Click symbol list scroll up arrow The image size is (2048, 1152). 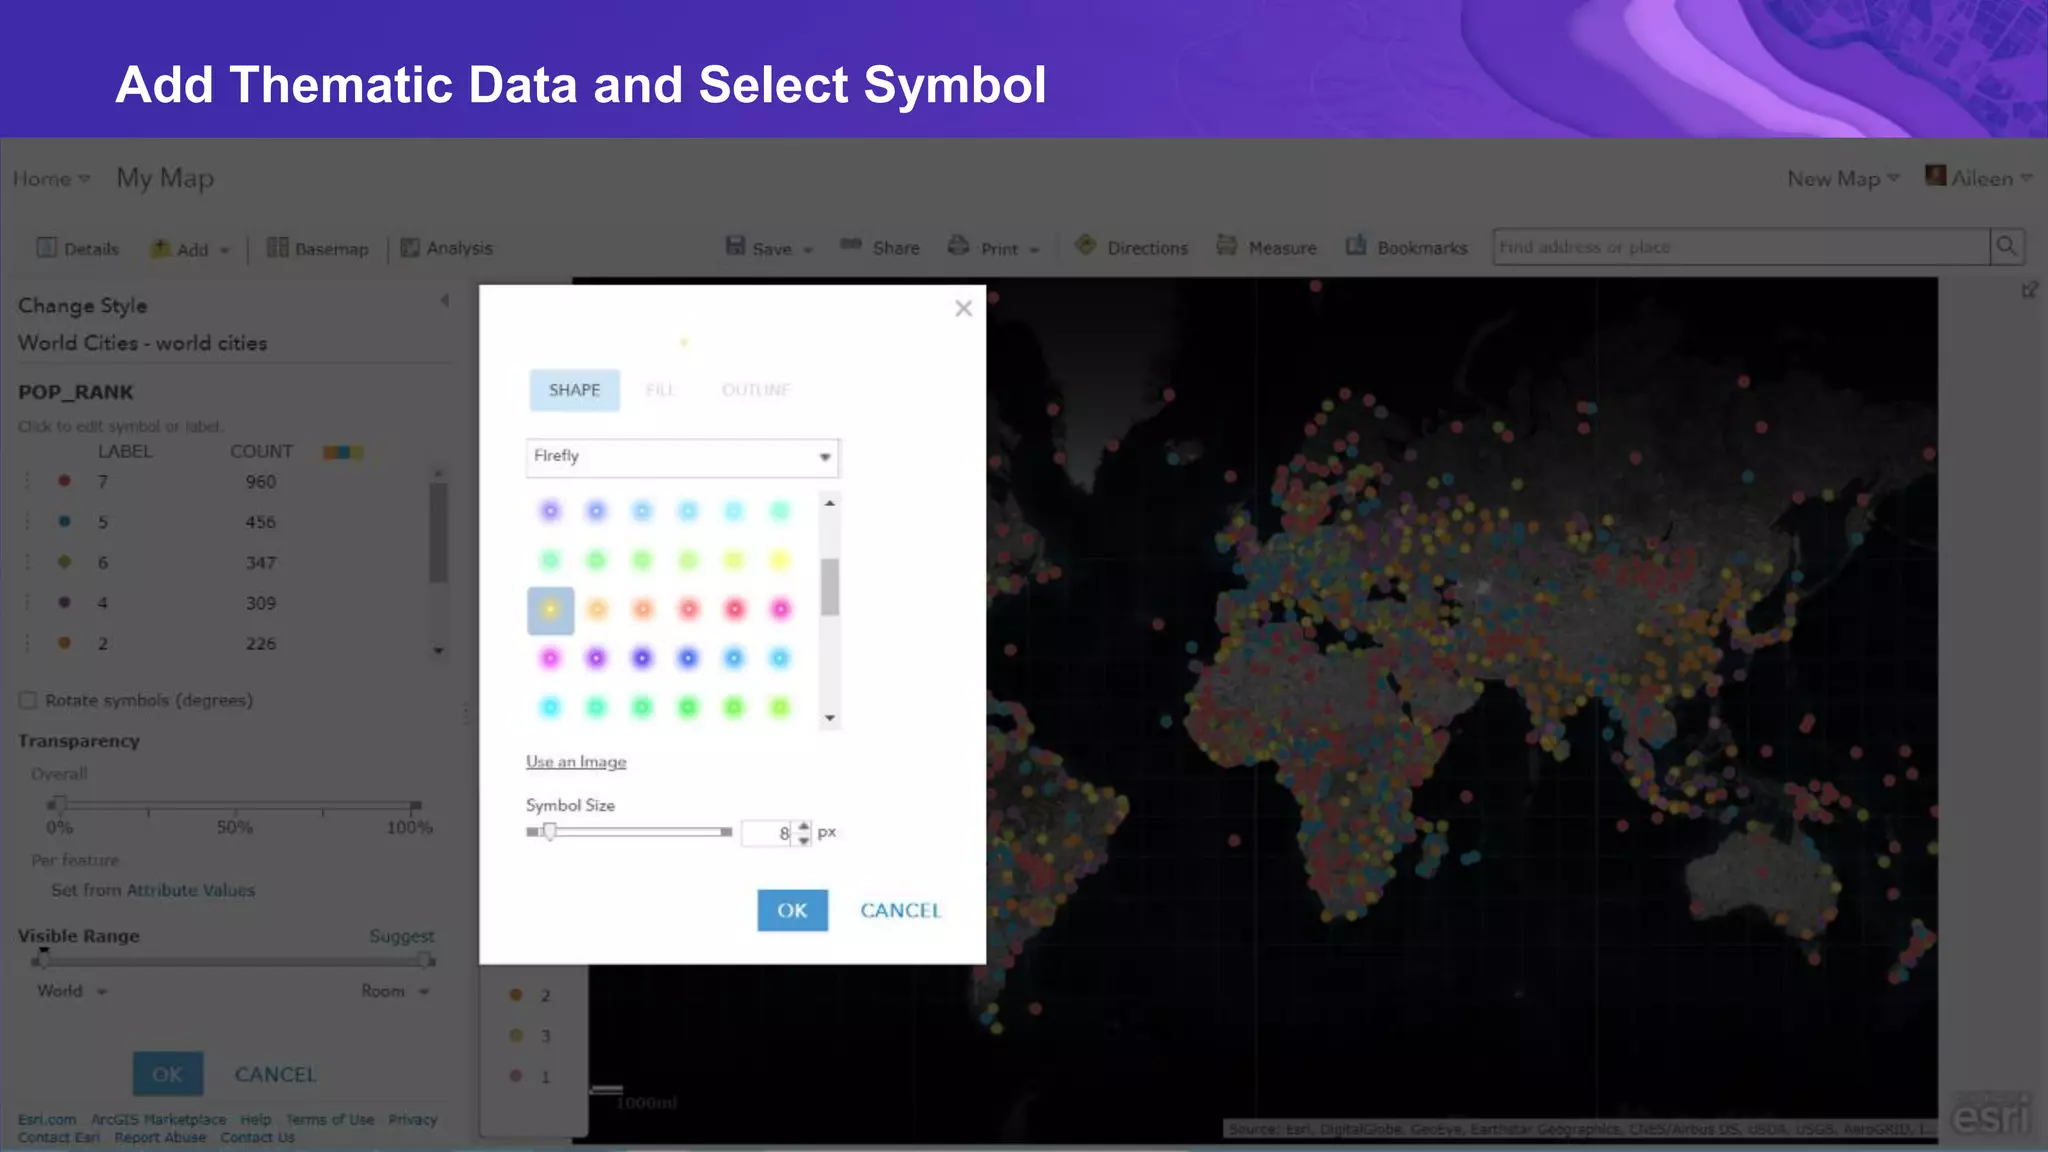point(829,502)
